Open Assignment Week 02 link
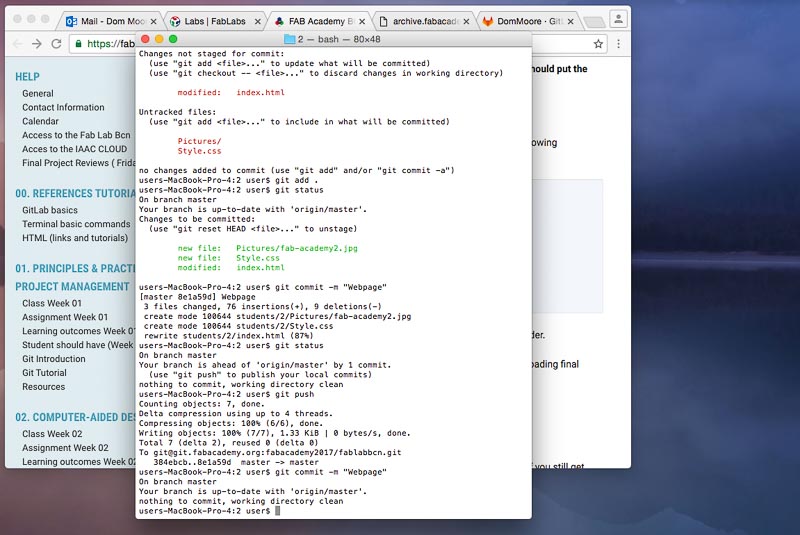 (65, 448)
